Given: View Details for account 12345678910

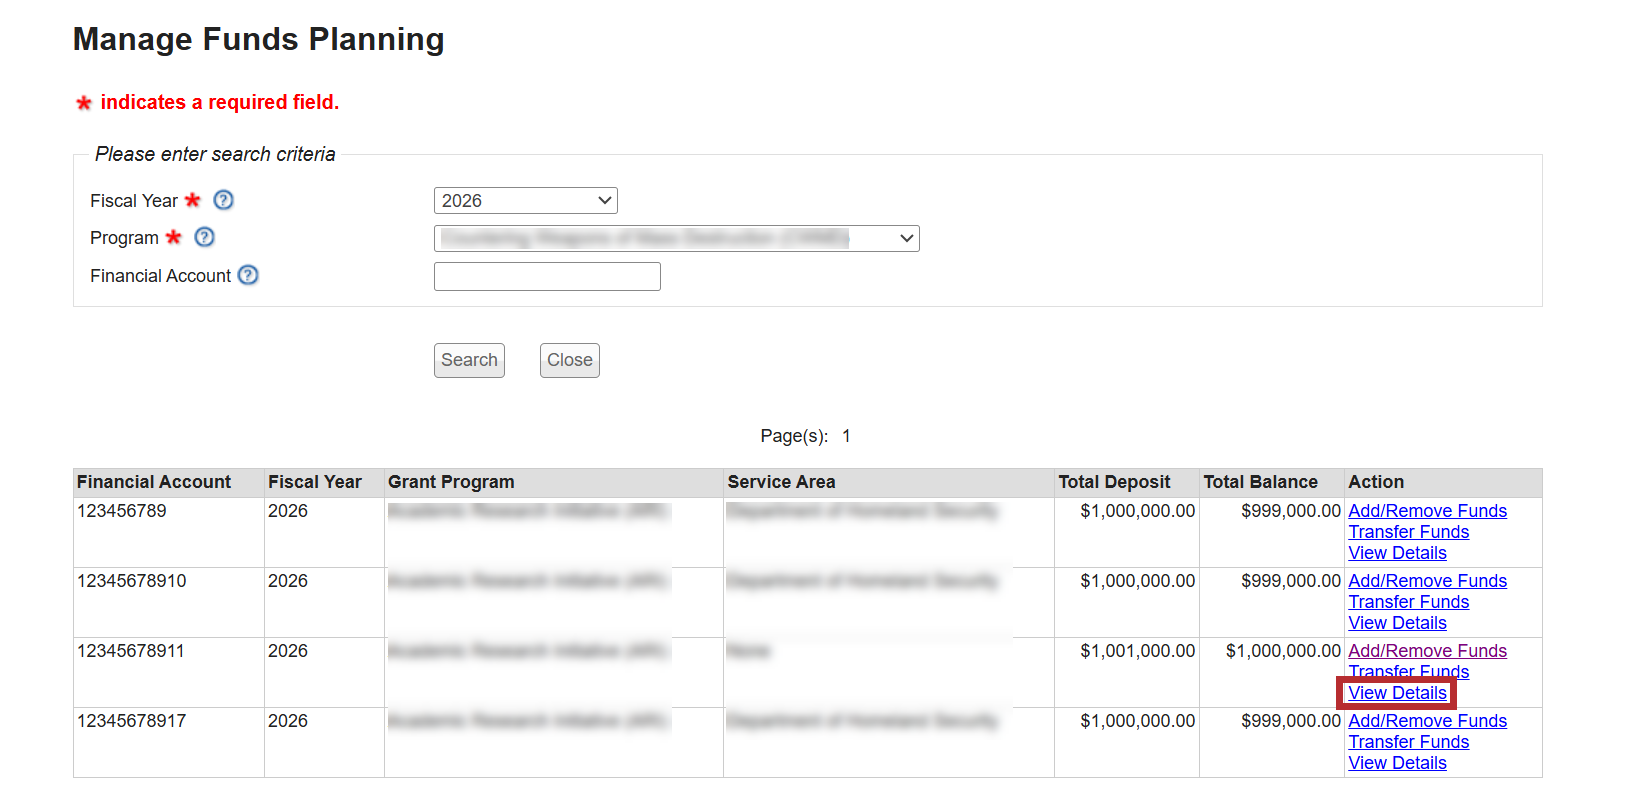Looking at the screenshot, I should [x=1397, y=623].
